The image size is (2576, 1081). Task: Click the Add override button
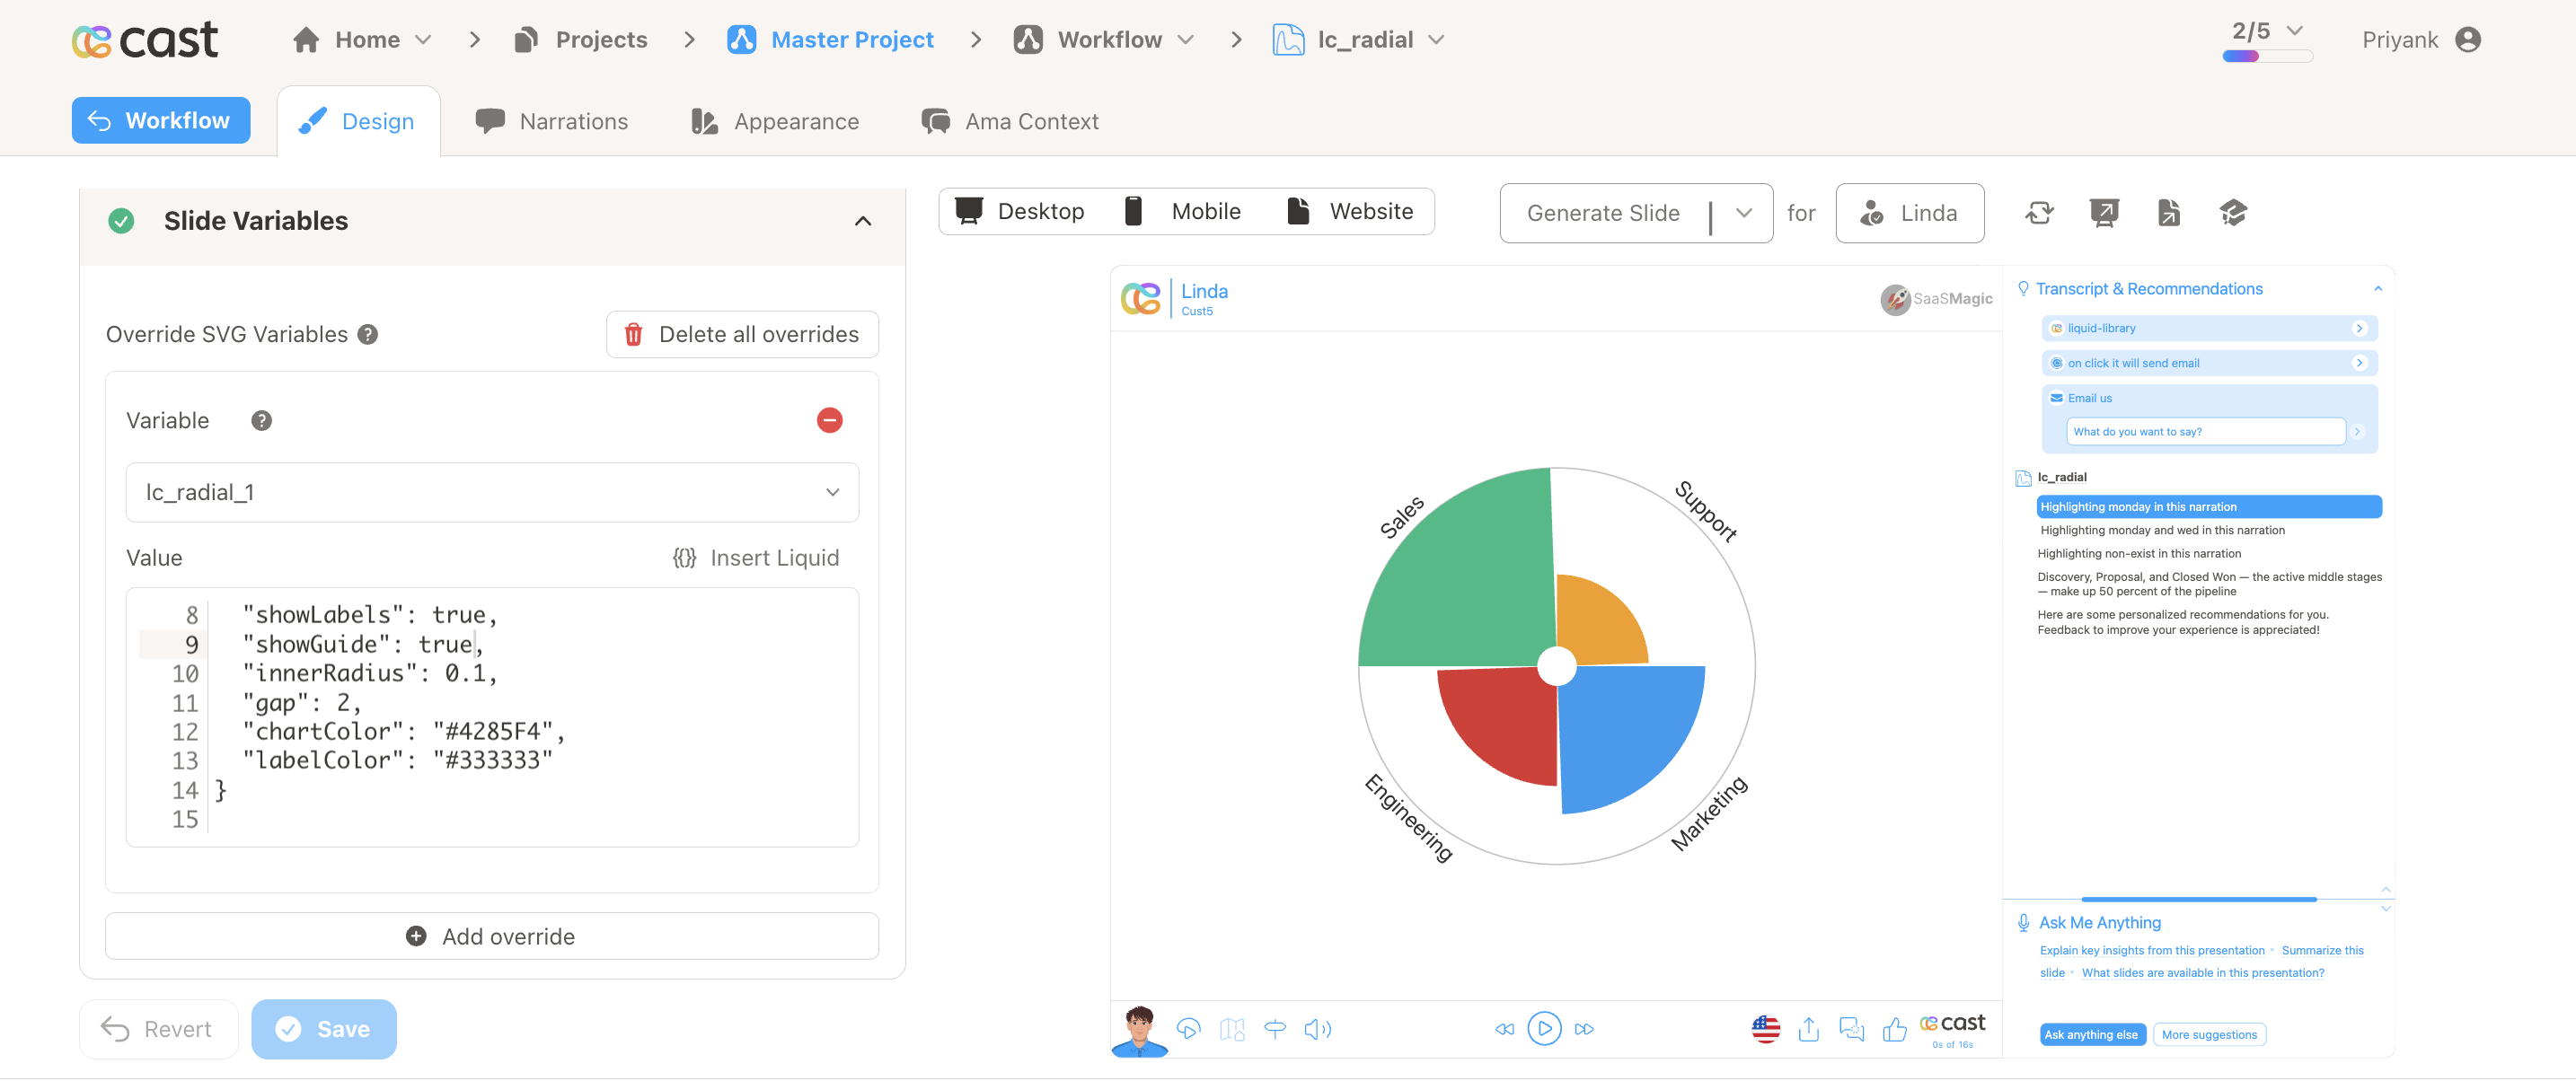coord(492,936)
